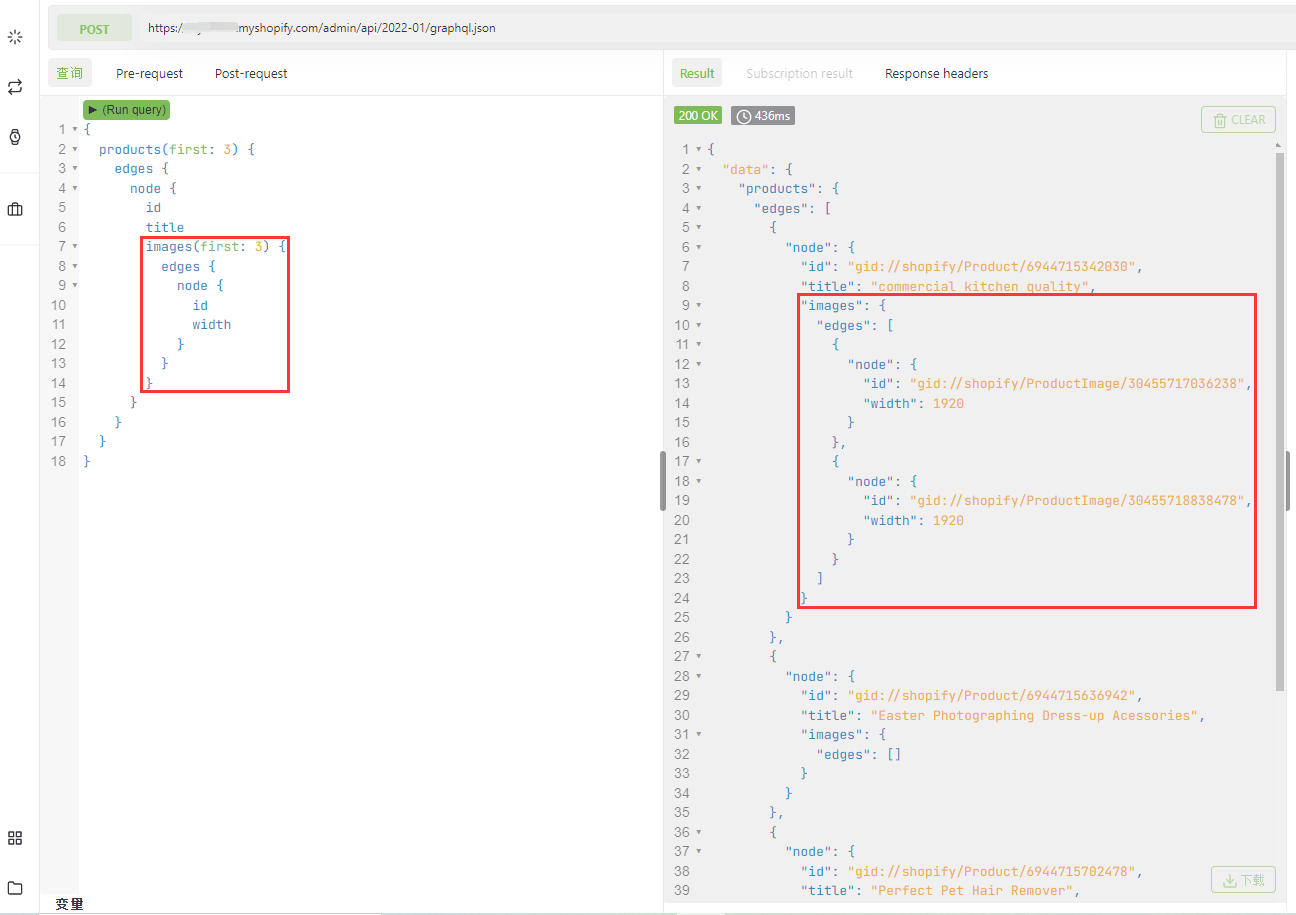Select the Post-request tab
This screenshot has width=1296, height=915.
[x=251, y=73]
